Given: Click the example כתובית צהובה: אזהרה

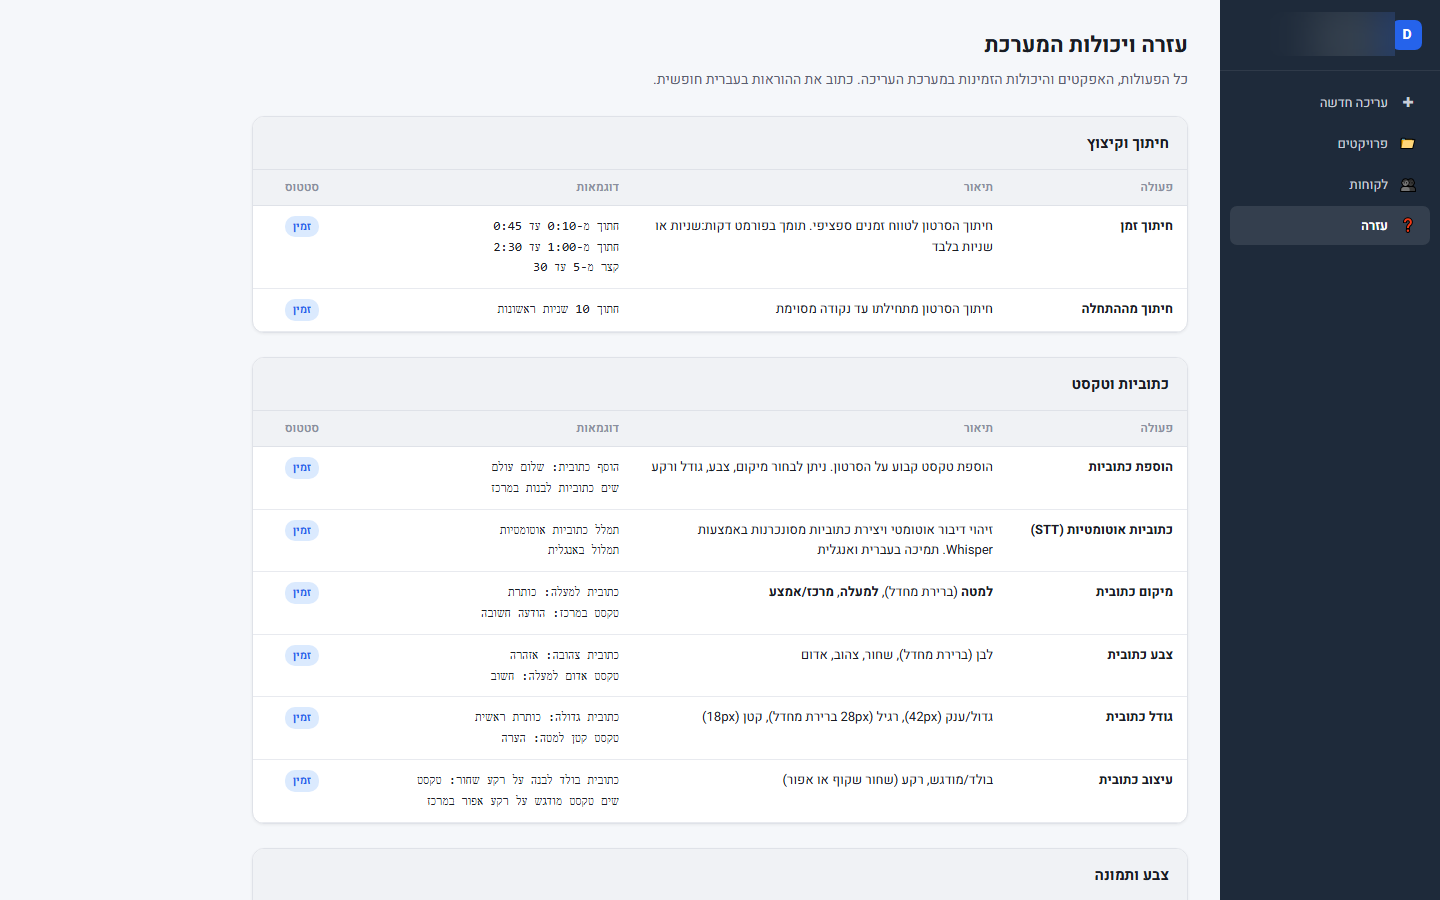Looking at the screenshot, I should (564, 655).
